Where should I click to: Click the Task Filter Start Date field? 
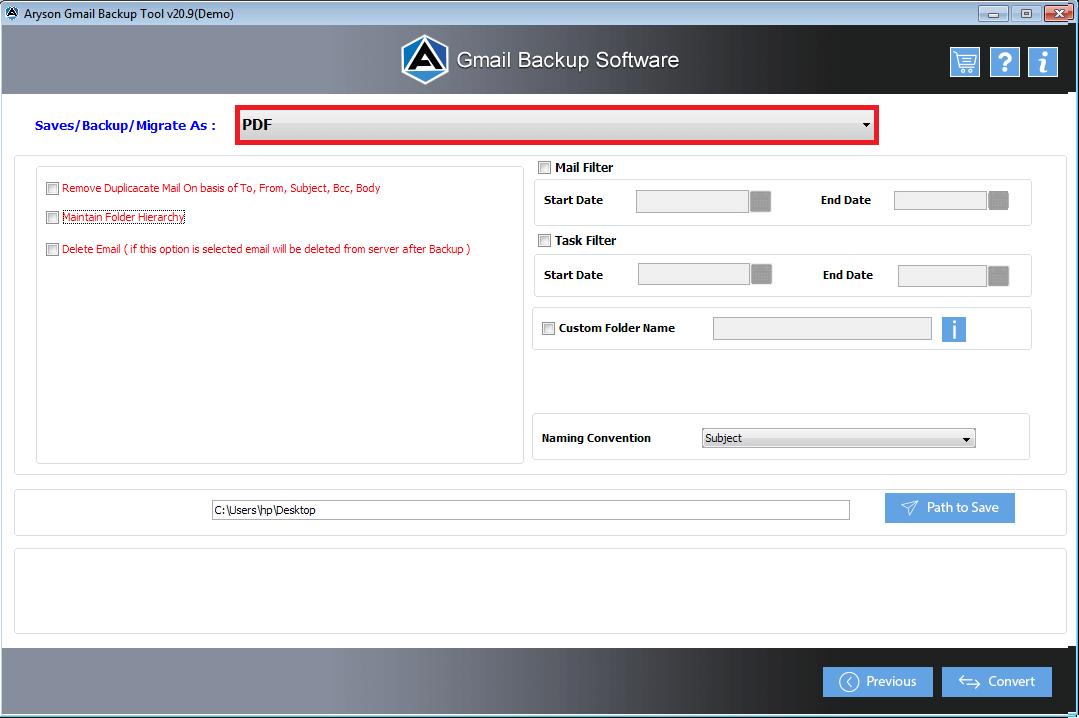[694, 274]
